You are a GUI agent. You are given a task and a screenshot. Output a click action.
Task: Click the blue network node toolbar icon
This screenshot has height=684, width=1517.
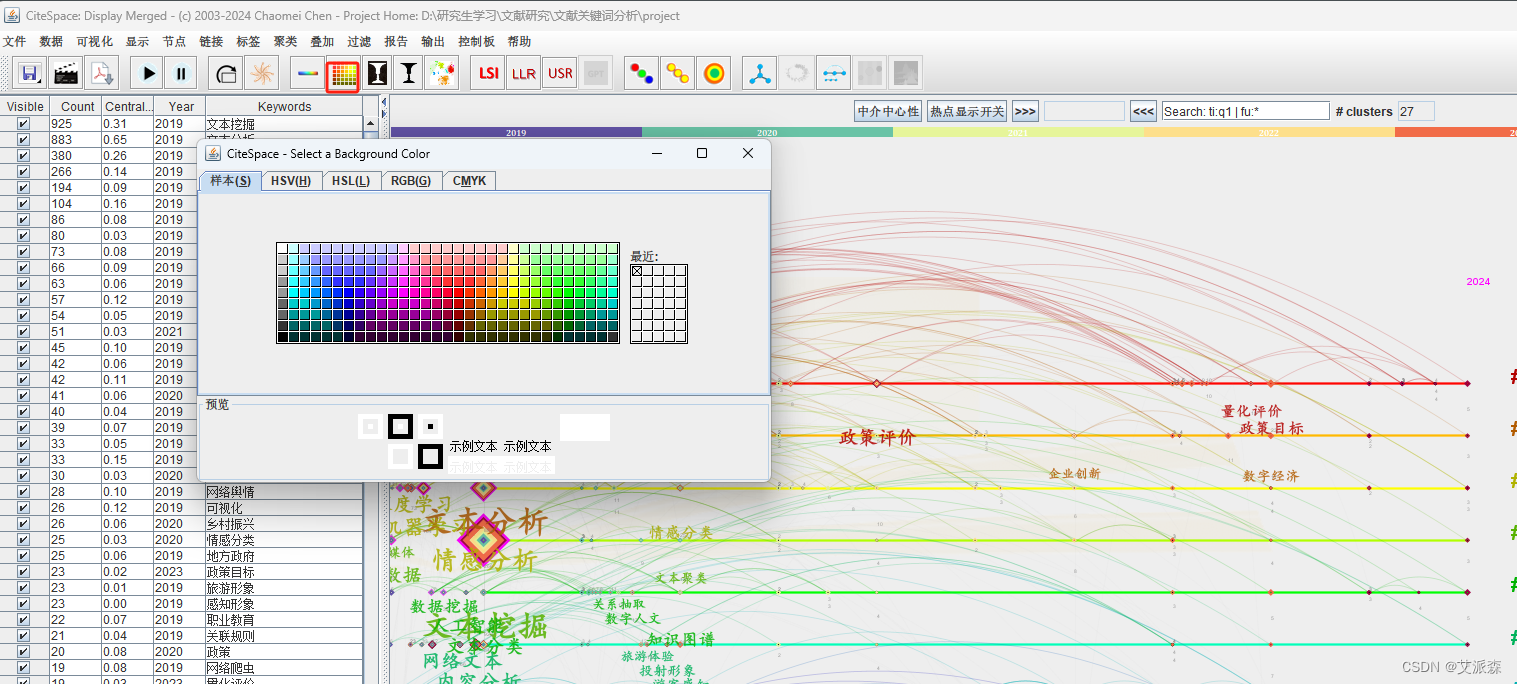pyautogui.click(x=760, y=73)
